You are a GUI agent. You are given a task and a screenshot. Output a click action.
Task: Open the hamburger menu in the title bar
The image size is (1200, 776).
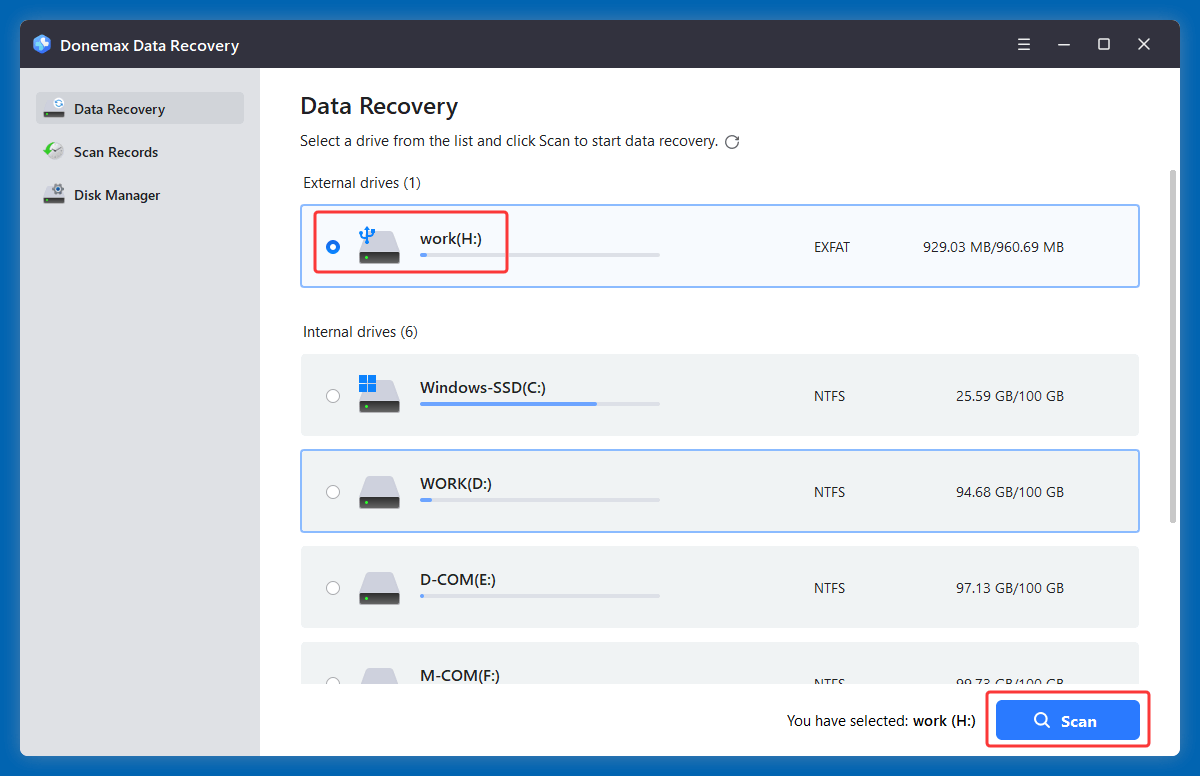(x=1024, y=44)
